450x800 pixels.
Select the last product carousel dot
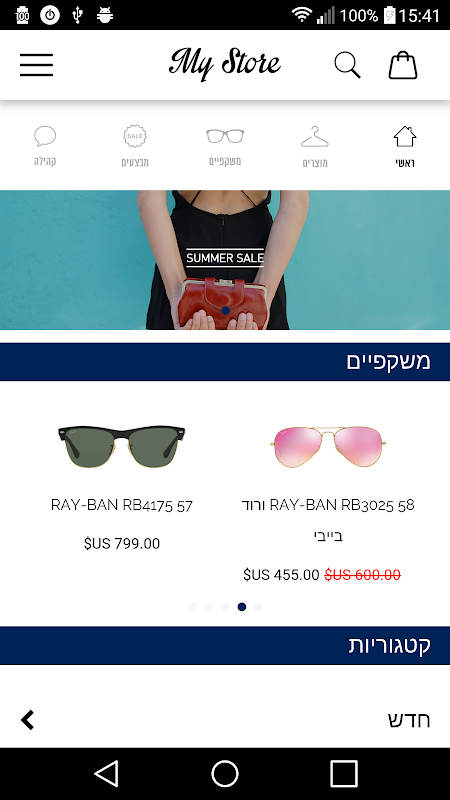pyautogui.click(x=258, y=607)
